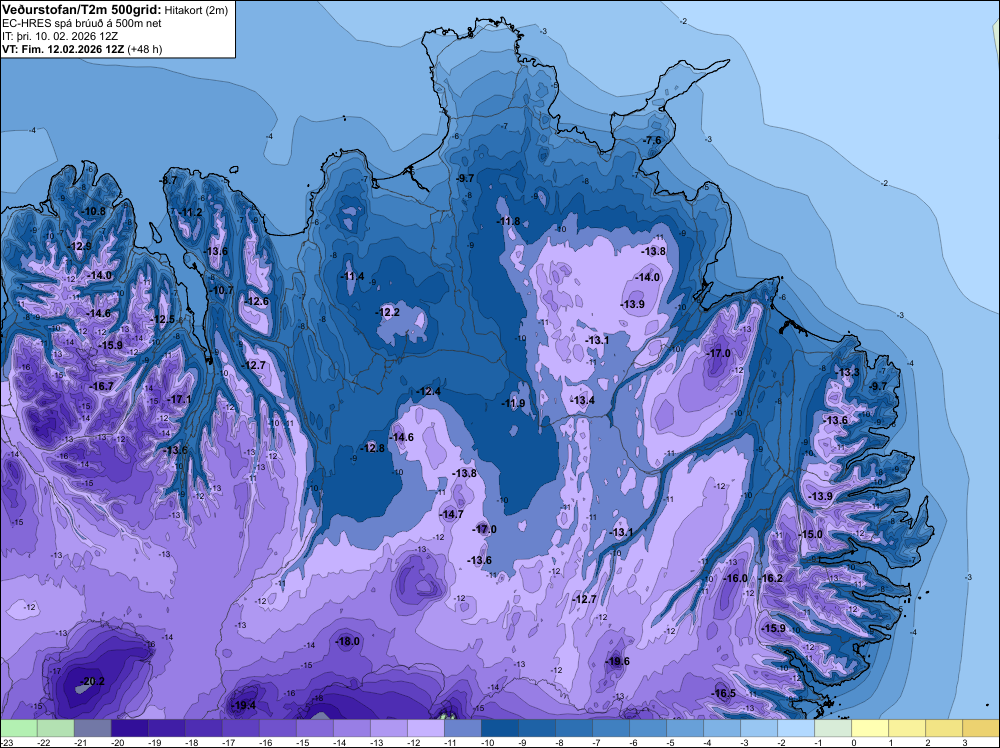Select the -12.9 temperature label
The image size is (1000, 748).
pos(80,246)
